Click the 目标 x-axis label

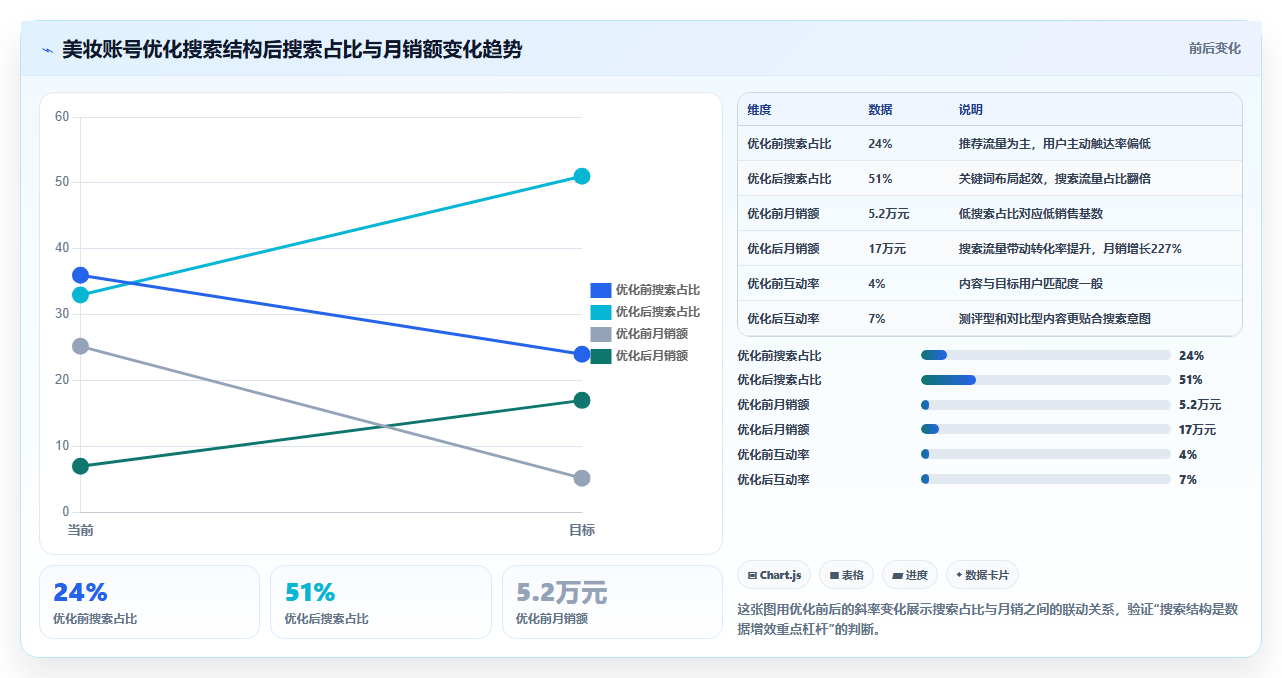pyautogui.click(x=582, y=530)
